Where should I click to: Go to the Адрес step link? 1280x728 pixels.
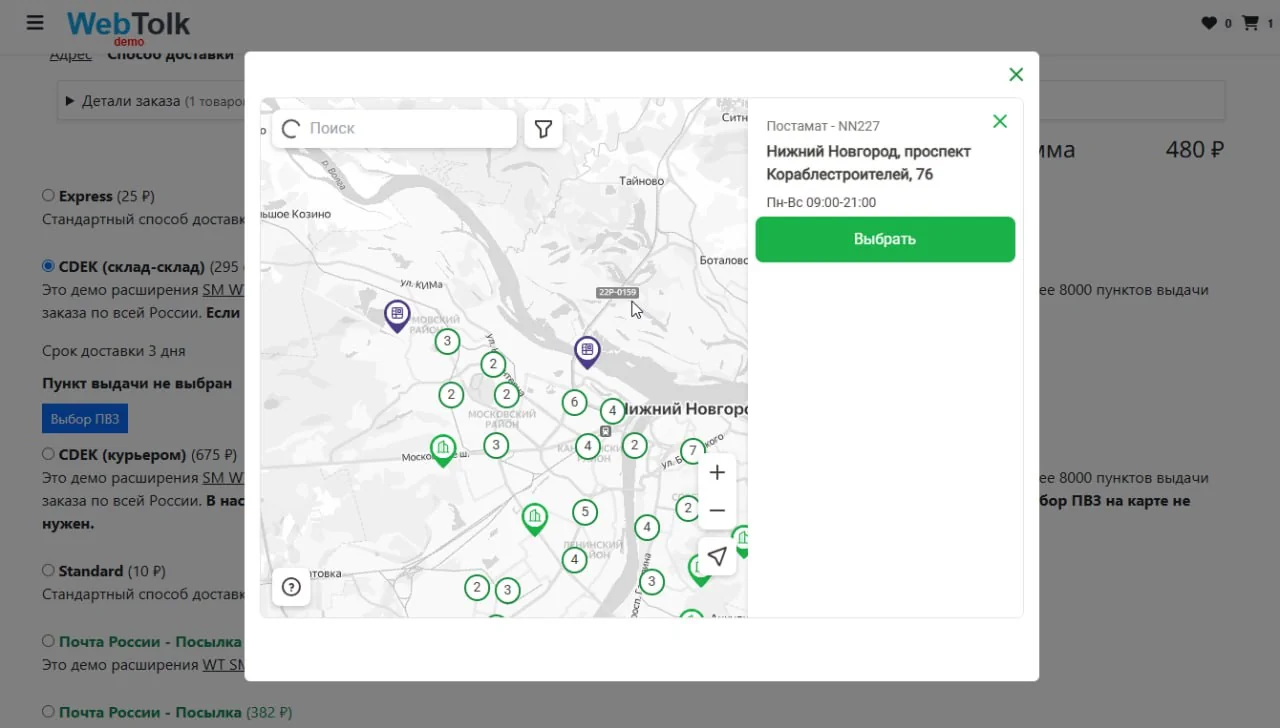tap(70, 55)
